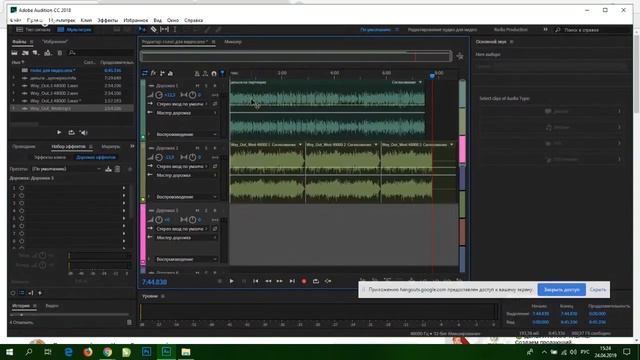
Task: Click the red Record button
Action: tap(304, 281)
